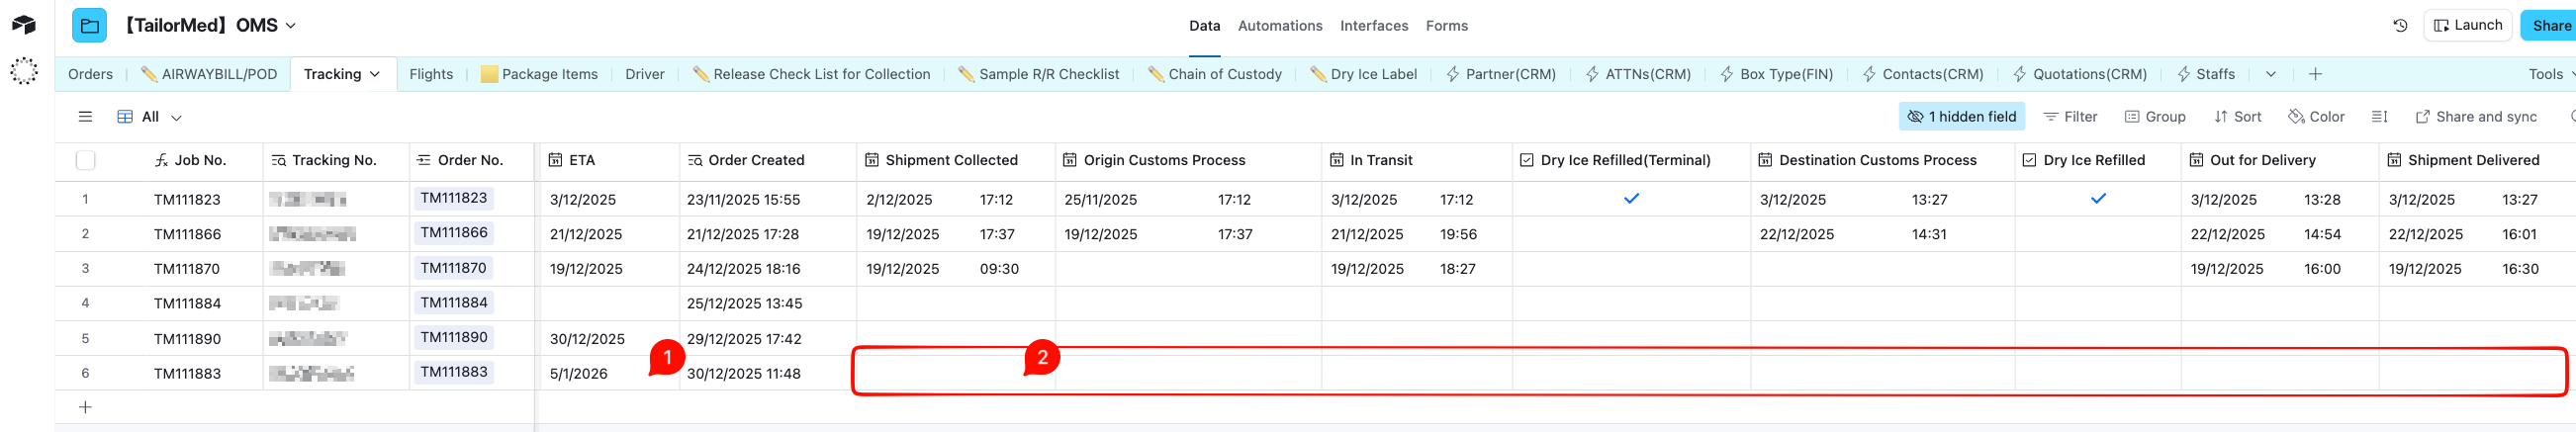Screen dimensions: 2576x432
Task: Click the Sort records button
Action: click(2237, 117)
